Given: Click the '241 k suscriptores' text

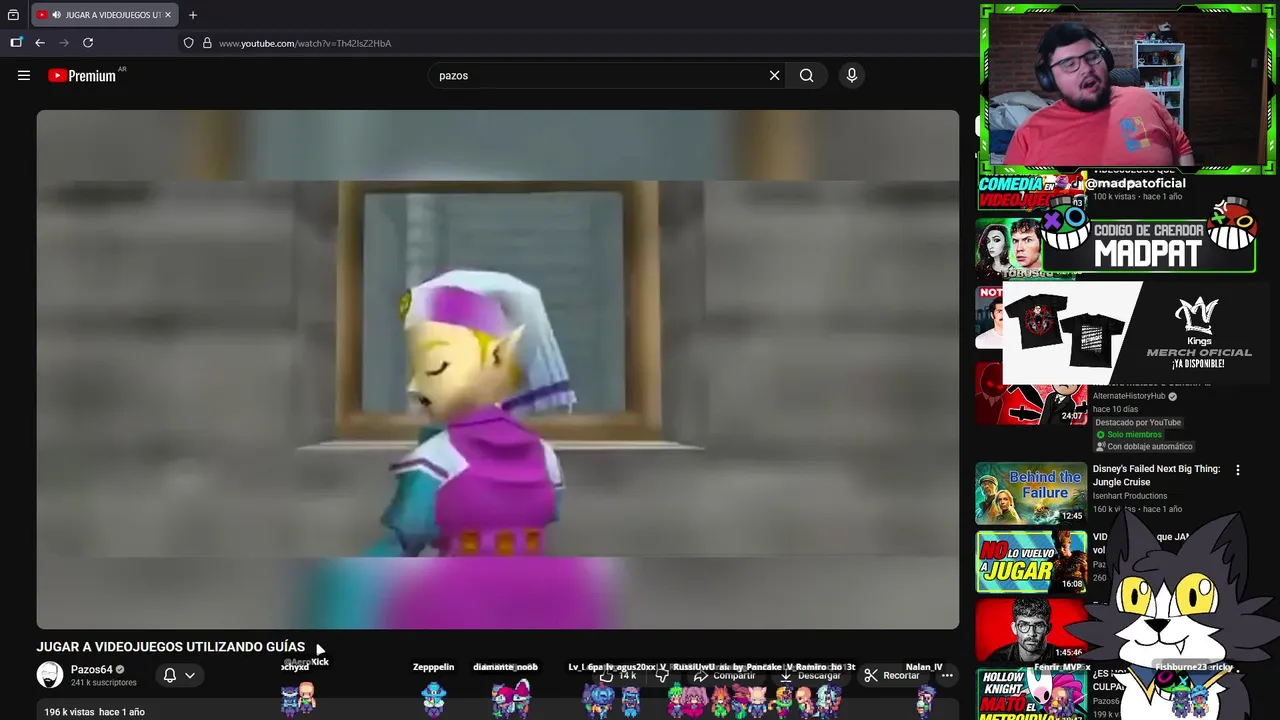Looking at the screenshot, I should (x=103, y=683).
